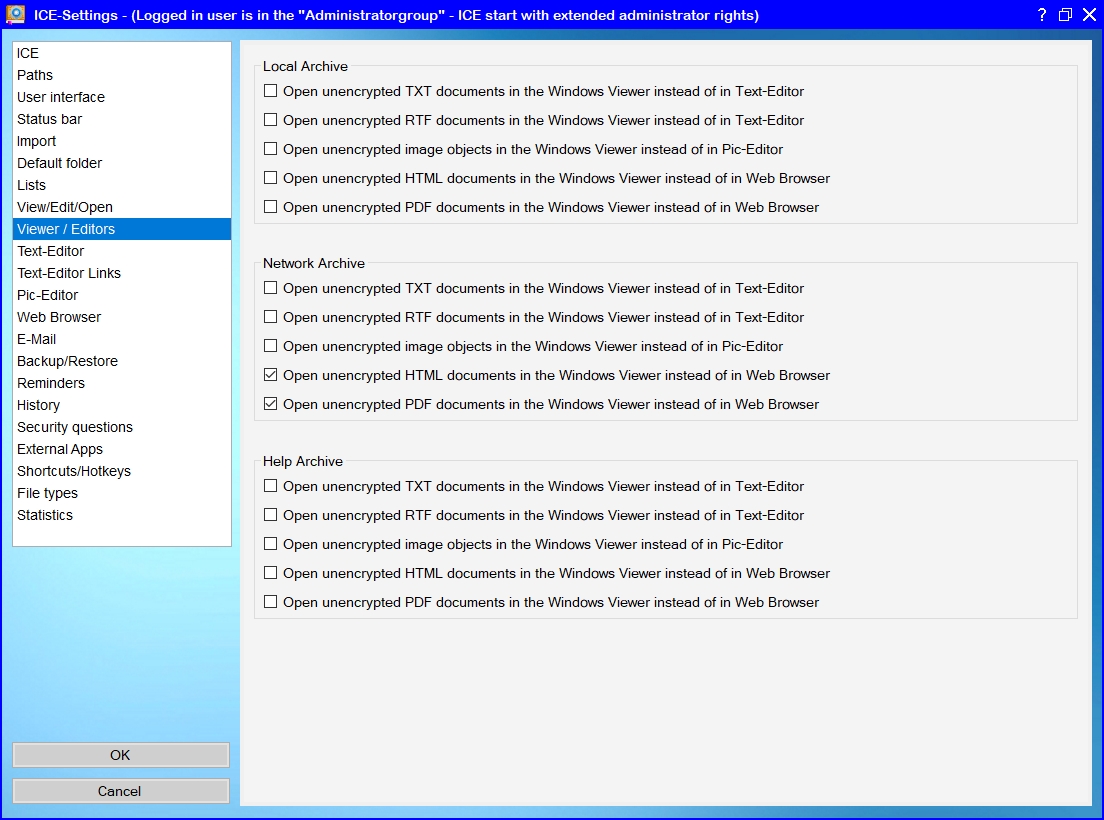Click the help question mark icon
The image size is (1104, 820).
tap(1041, 15)
